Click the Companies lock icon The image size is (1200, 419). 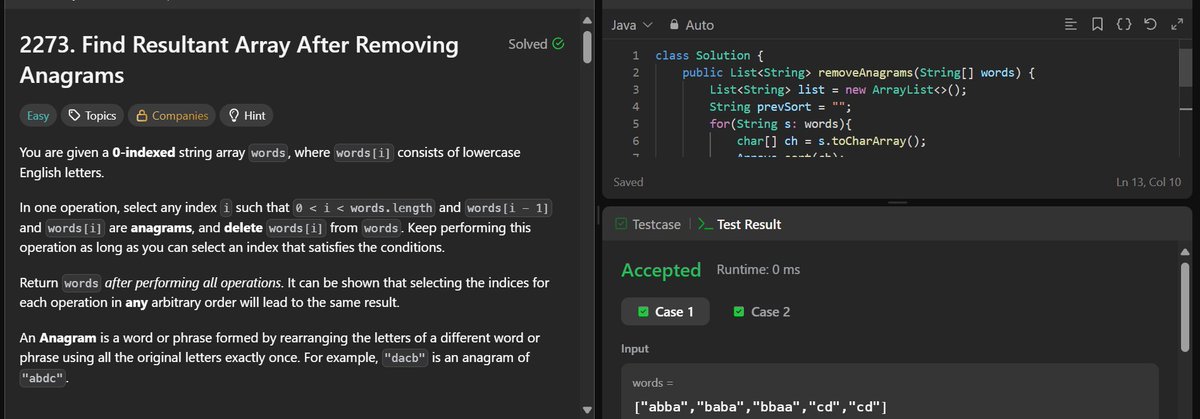point(142,115)
